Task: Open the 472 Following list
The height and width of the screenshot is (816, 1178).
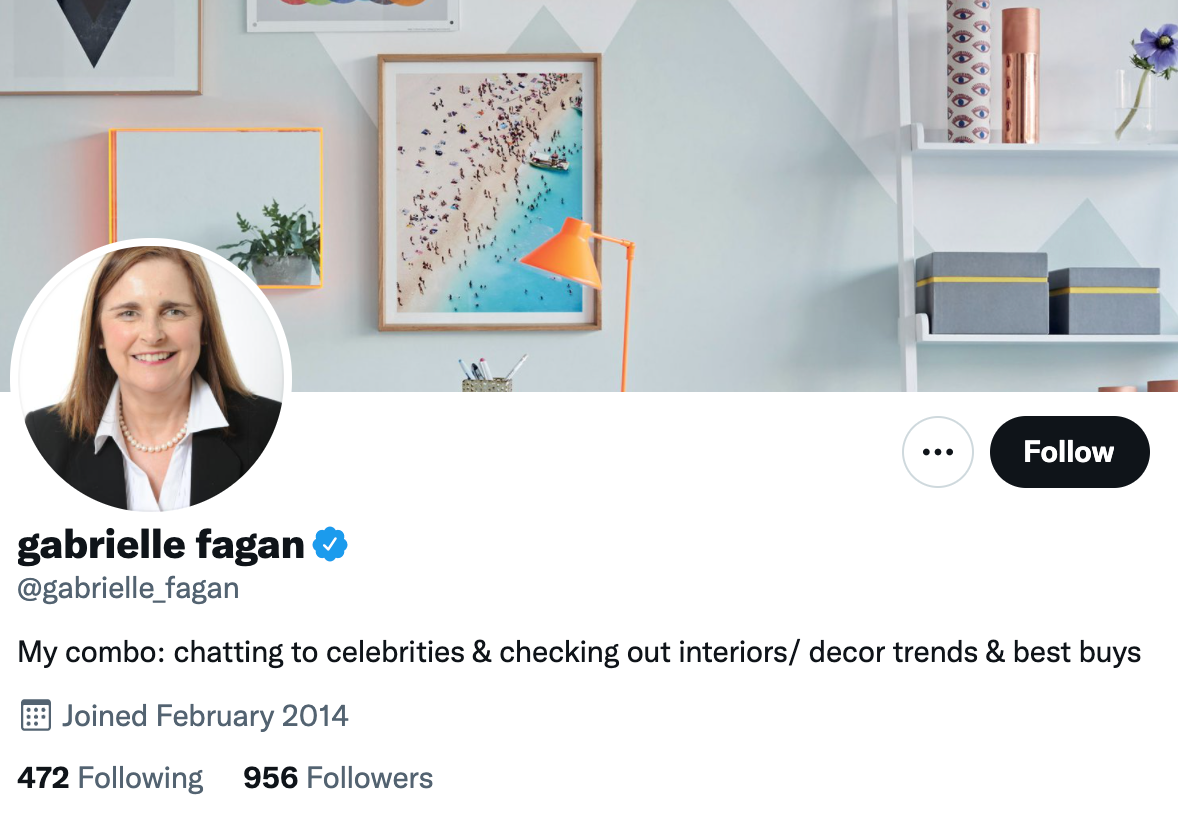Action: click(109, 777)
